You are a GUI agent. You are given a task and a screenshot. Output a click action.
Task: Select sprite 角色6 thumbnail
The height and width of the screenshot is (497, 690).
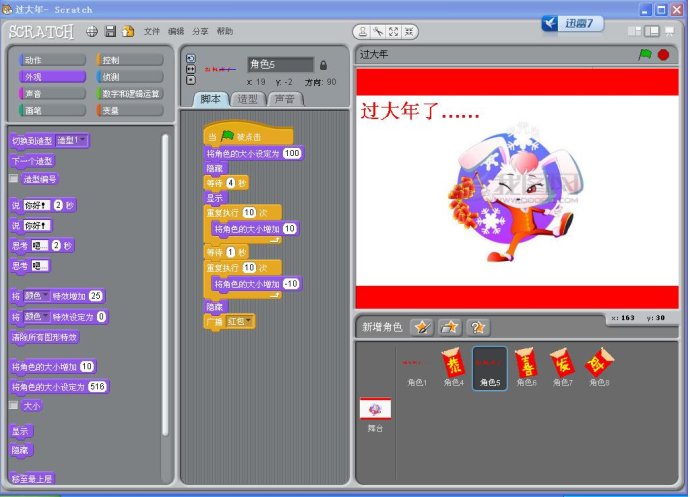coord(526,369)
